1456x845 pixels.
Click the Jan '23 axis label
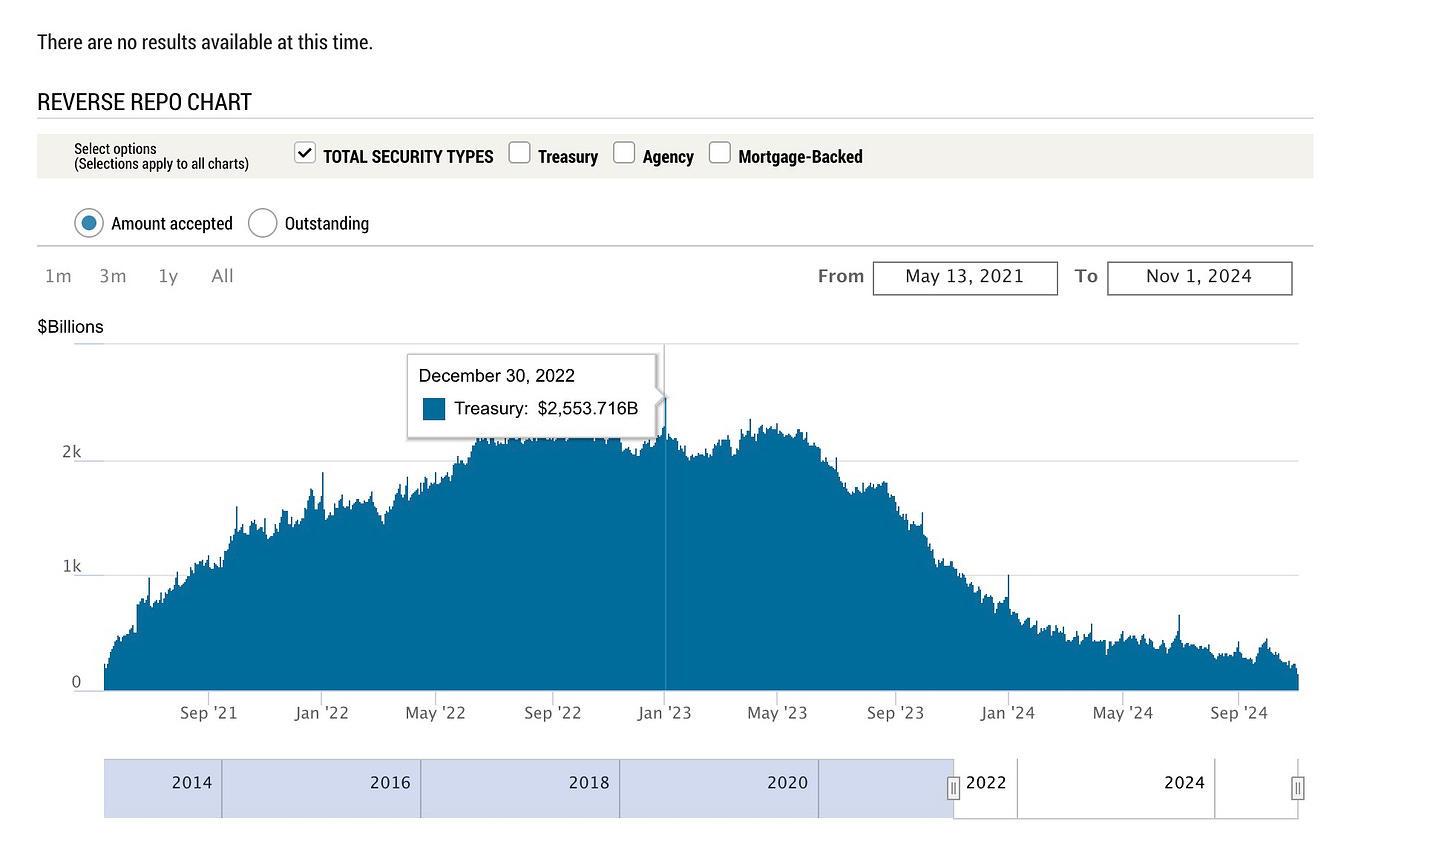point(664,713)
